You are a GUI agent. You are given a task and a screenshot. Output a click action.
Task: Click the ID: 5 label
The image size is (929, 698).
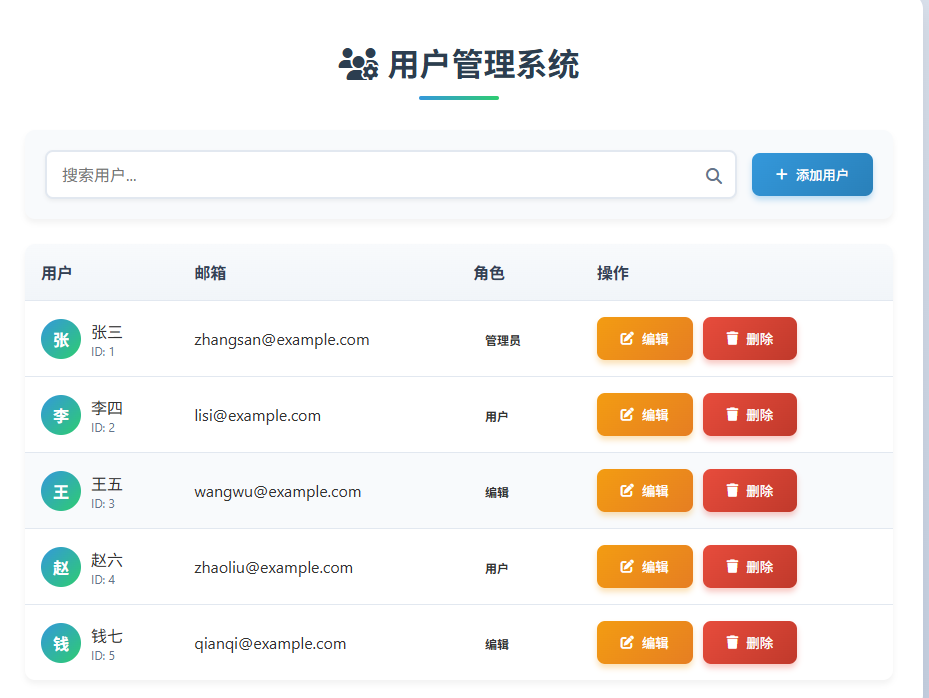[102, 656]
